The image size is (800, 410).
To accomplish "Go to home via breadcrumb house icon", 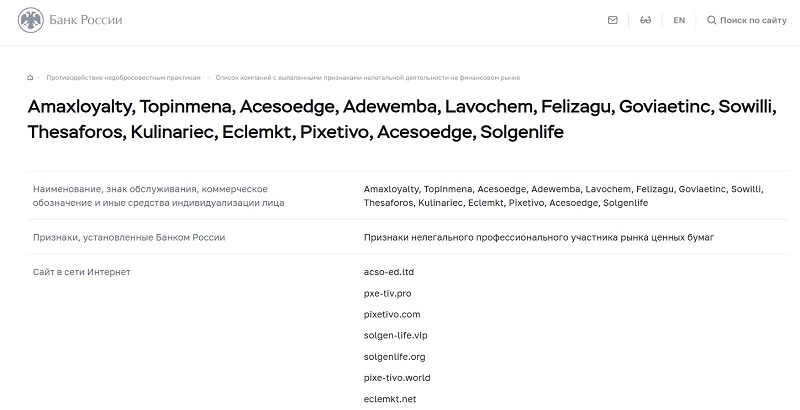I will tap(30, 77).
